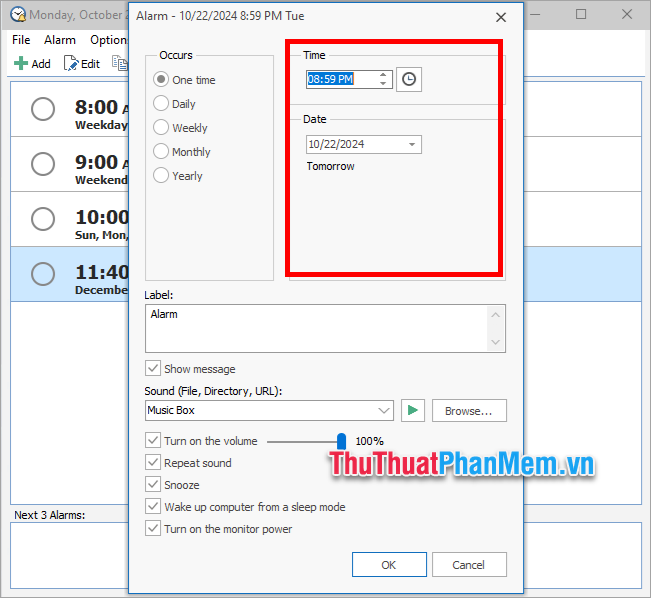
Task: Click the volume slider handle at 100%
Action: (x=341, y=441)
